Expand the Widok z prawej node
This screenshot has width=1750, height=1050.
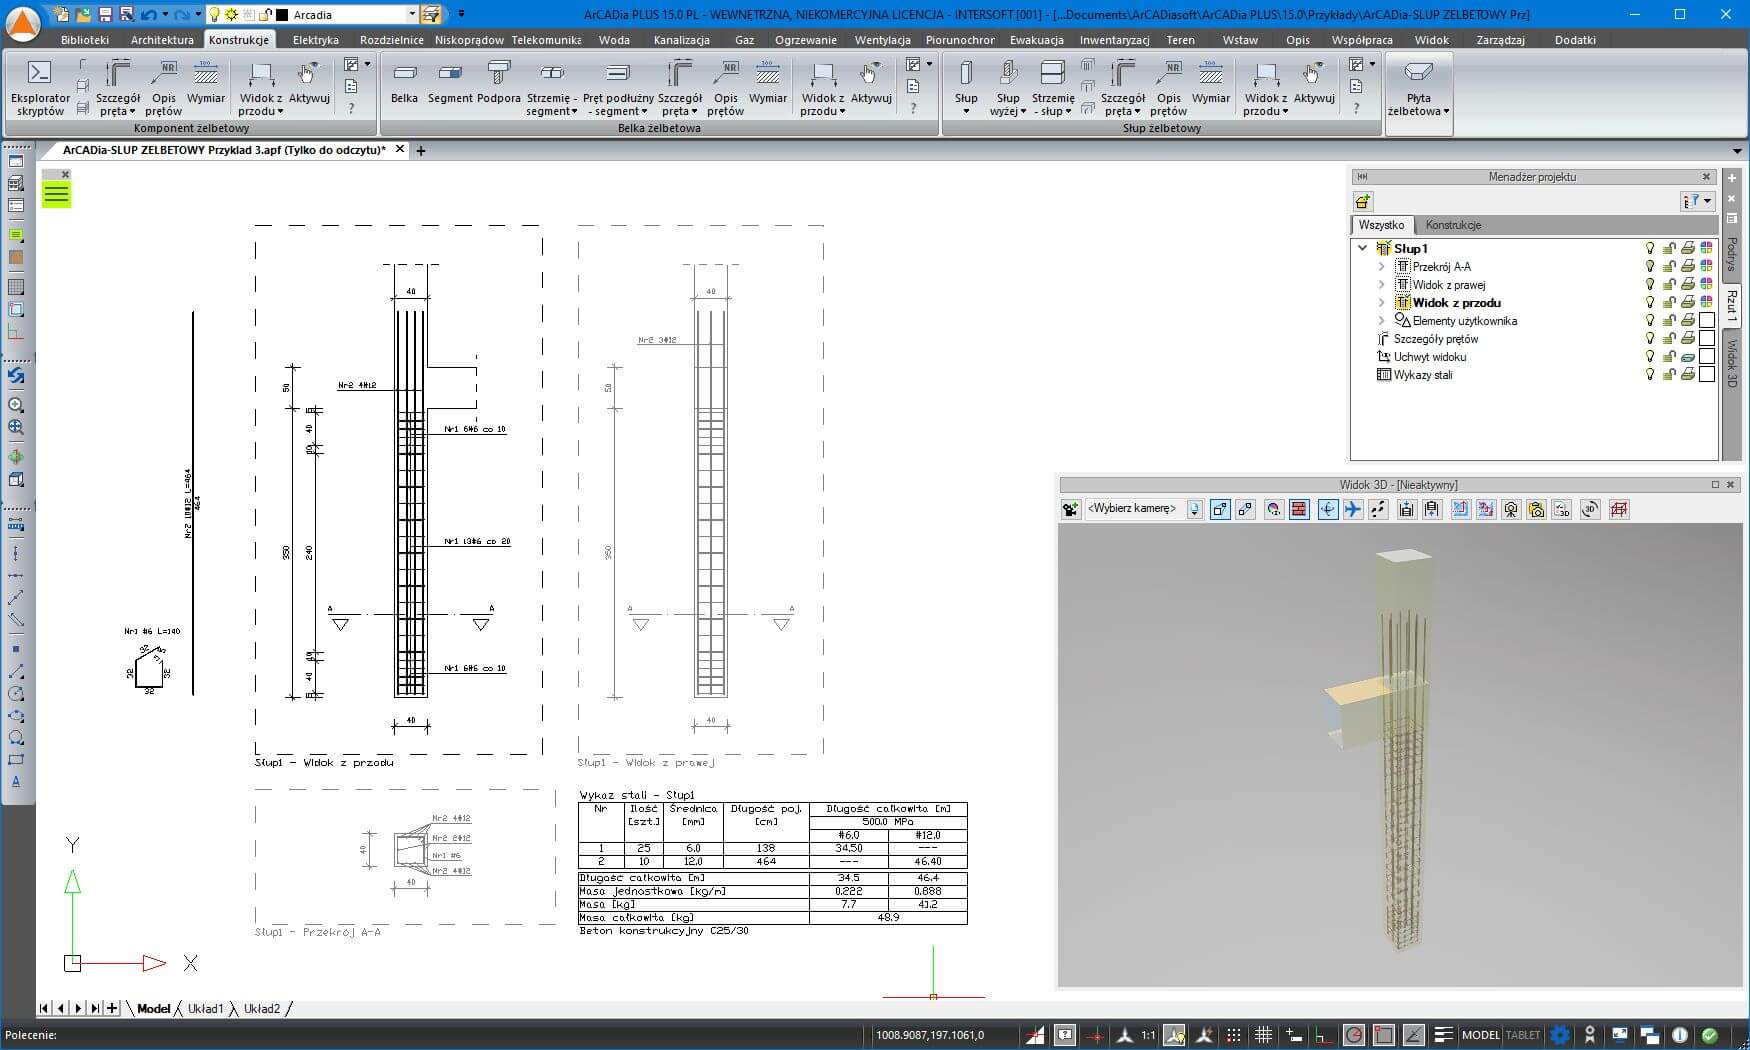coord(1382,284)
